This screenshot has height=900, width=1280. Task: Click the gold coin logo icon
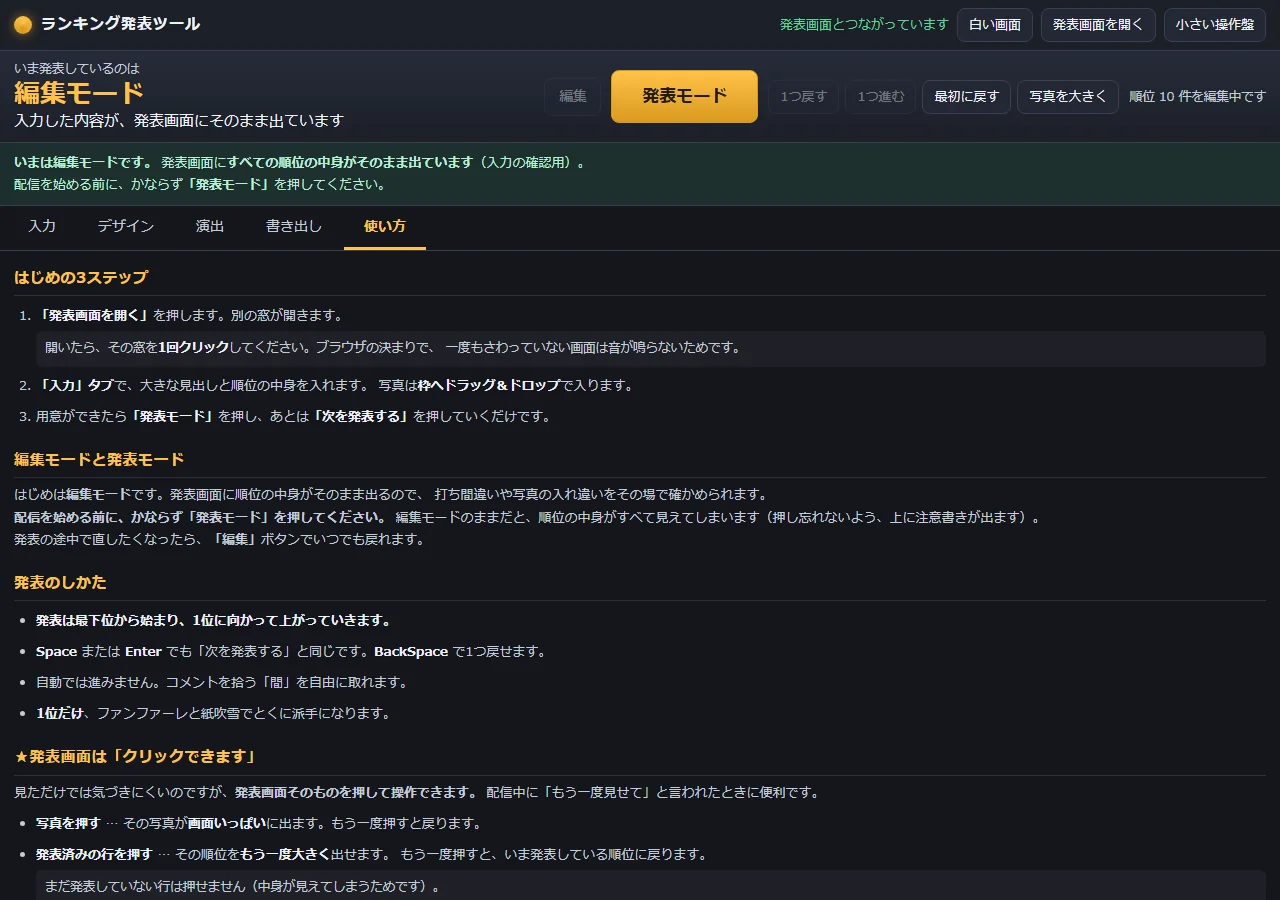(23, 25)
